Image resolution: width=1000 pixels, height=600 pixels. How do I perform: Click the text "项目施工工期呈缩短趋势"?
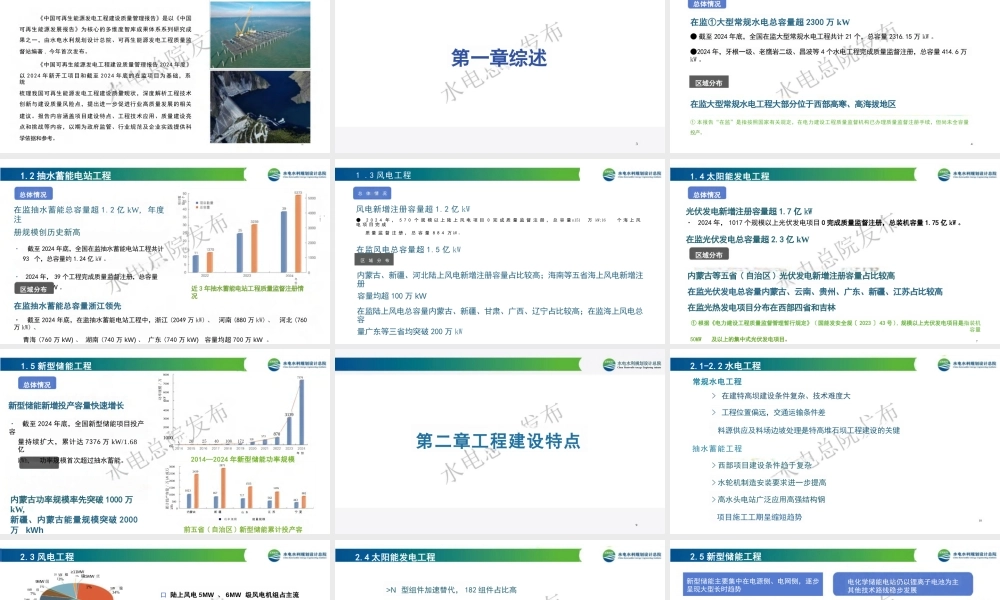(x=760, y=517)
